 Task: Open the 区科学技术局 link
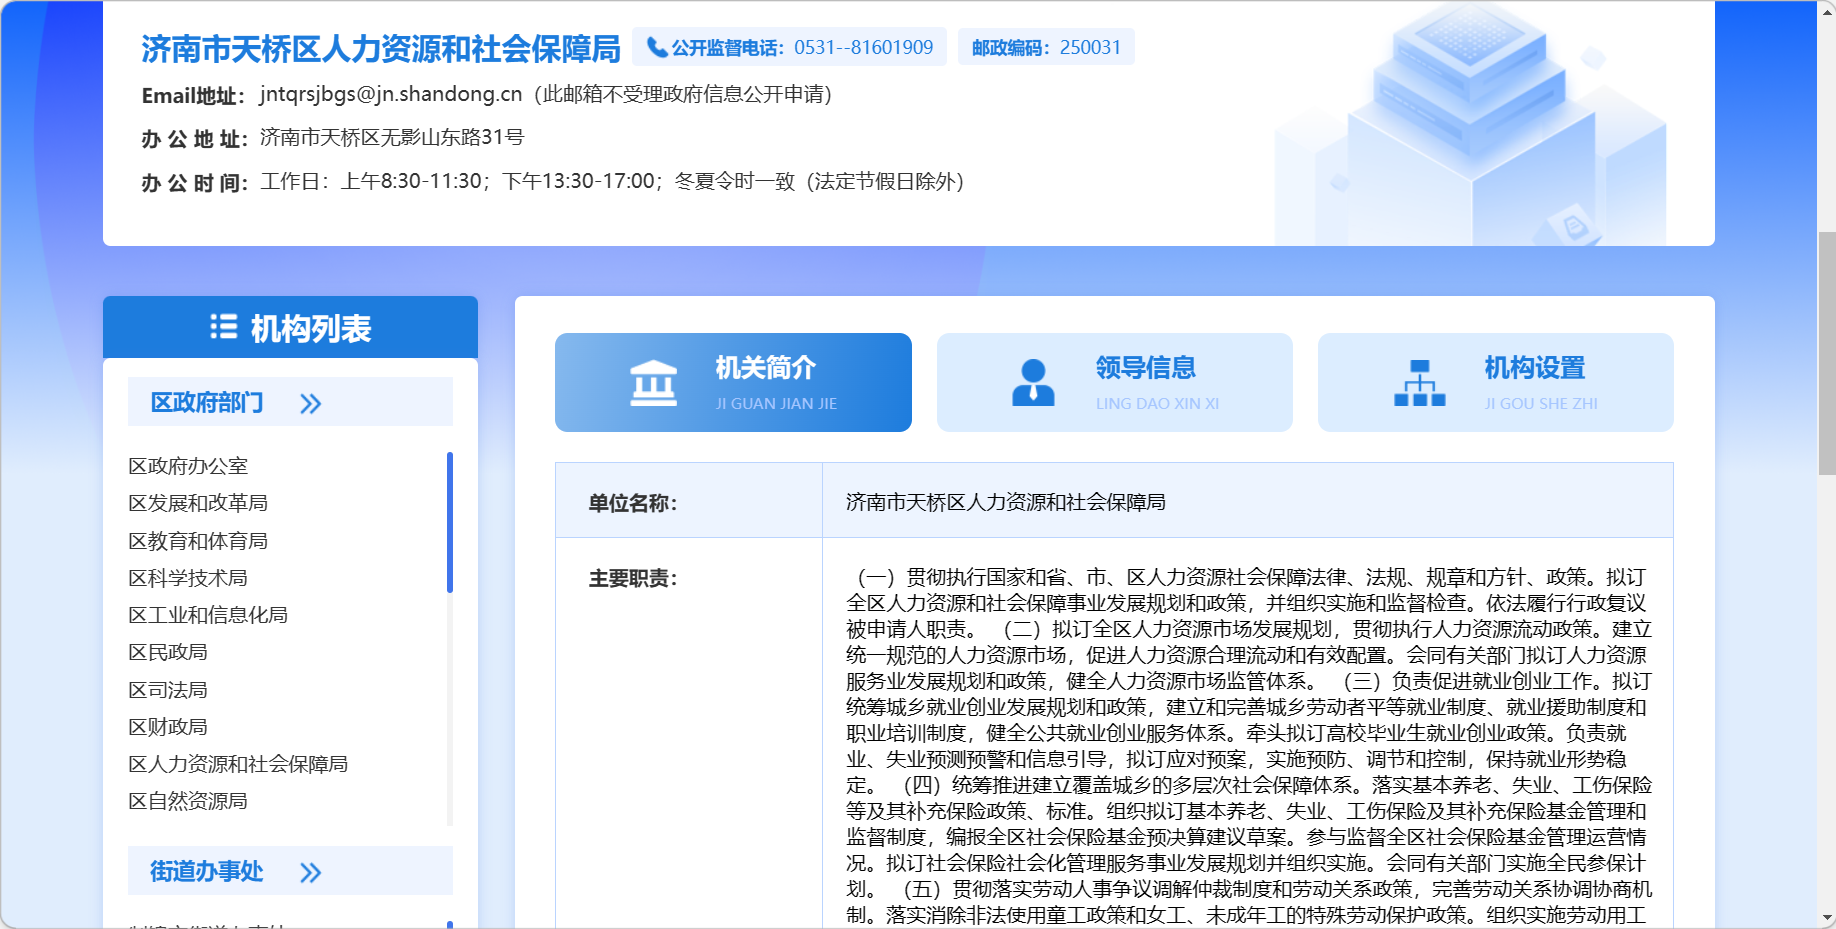[188, 578]
